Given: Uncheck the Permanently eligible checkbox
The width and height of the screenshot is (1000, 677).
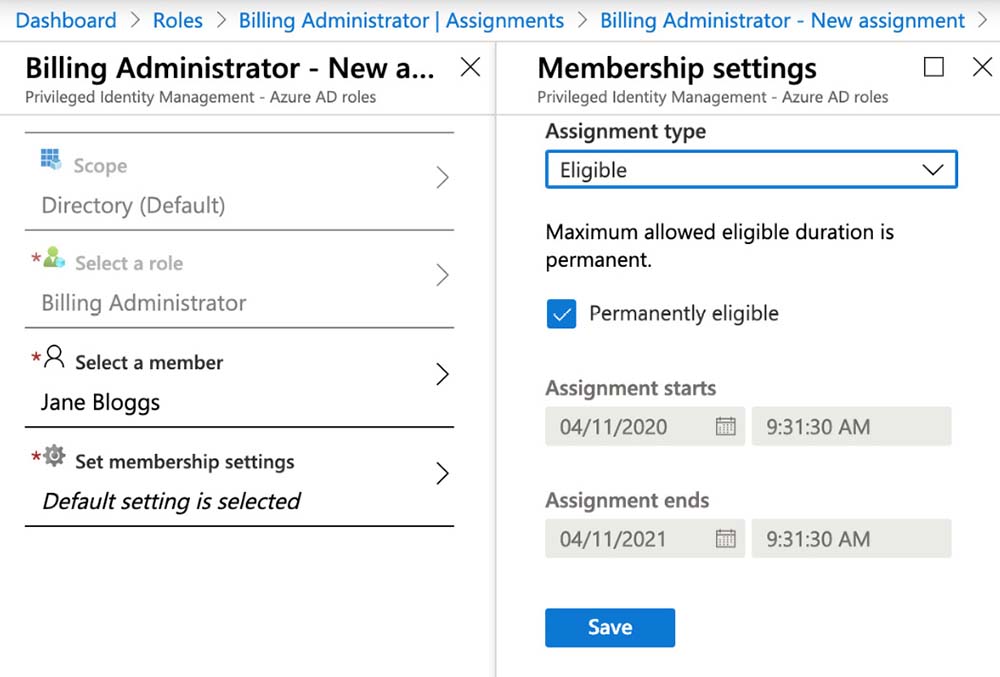Looking at the screenshot, I should click(561, 314).
